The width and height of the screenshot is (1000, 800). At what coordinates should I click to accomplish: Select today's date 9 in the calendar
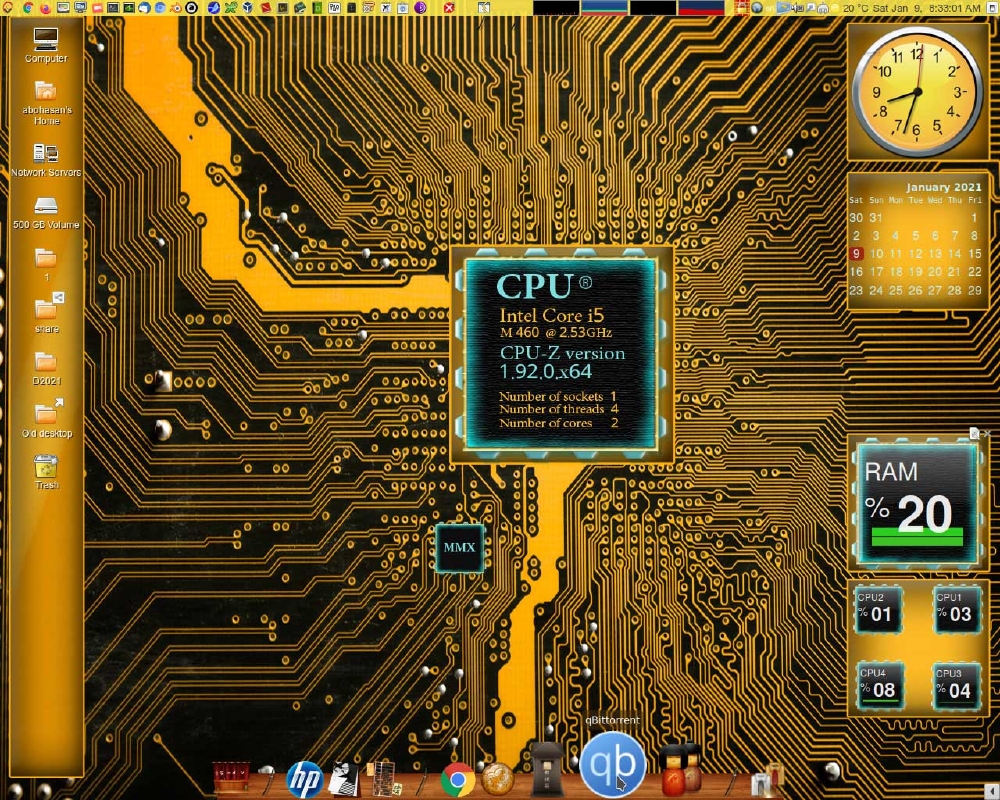tap(856, 253)
